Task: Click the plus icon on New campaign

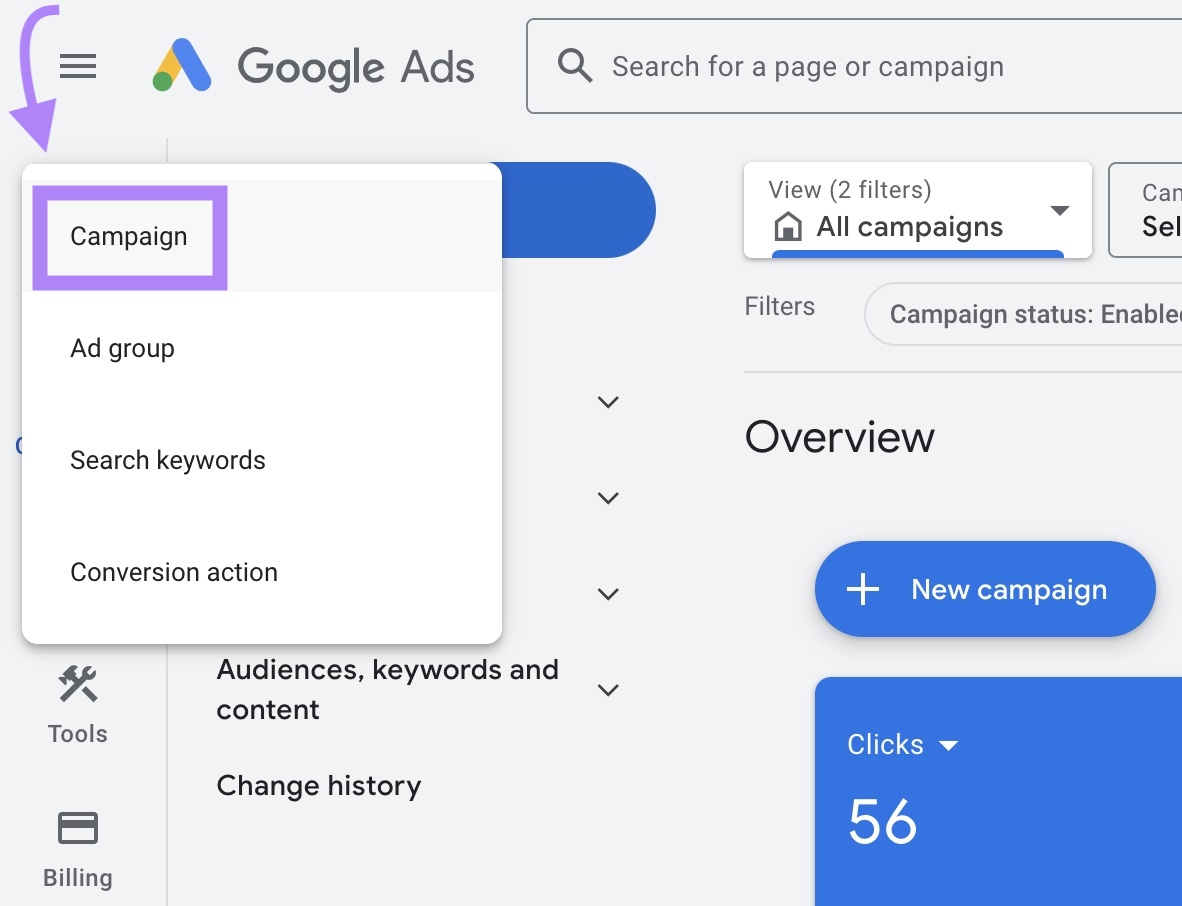Action: pyautogui.click(x=861, y=589)
